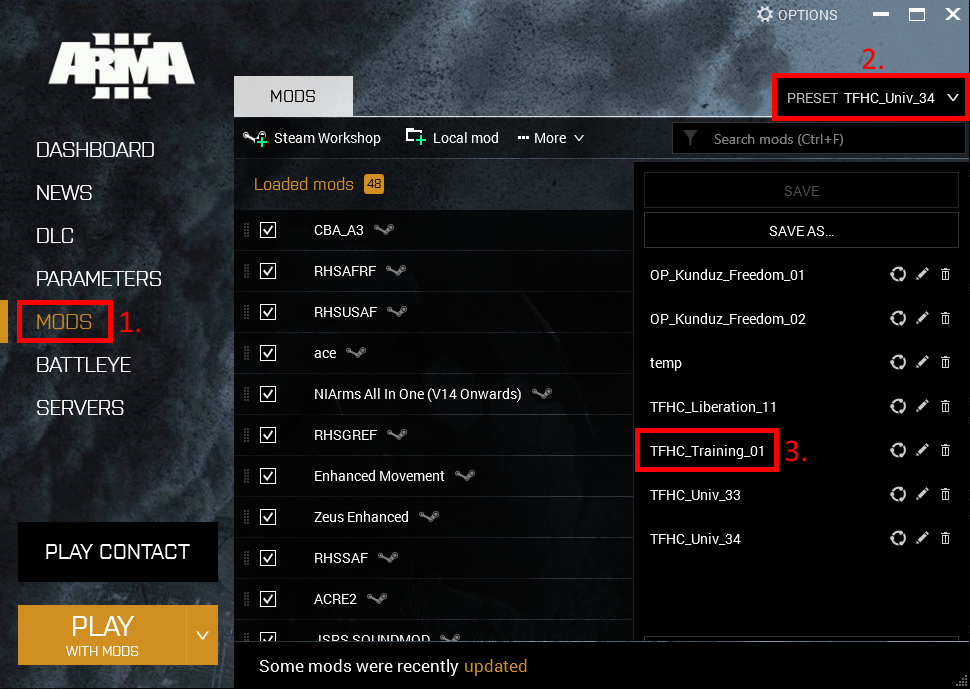Viewport: 970px width, 689px height.
Task: Click the share icon for OP_Kunduz_Freedom_02 preset
Action: (898, 318)
